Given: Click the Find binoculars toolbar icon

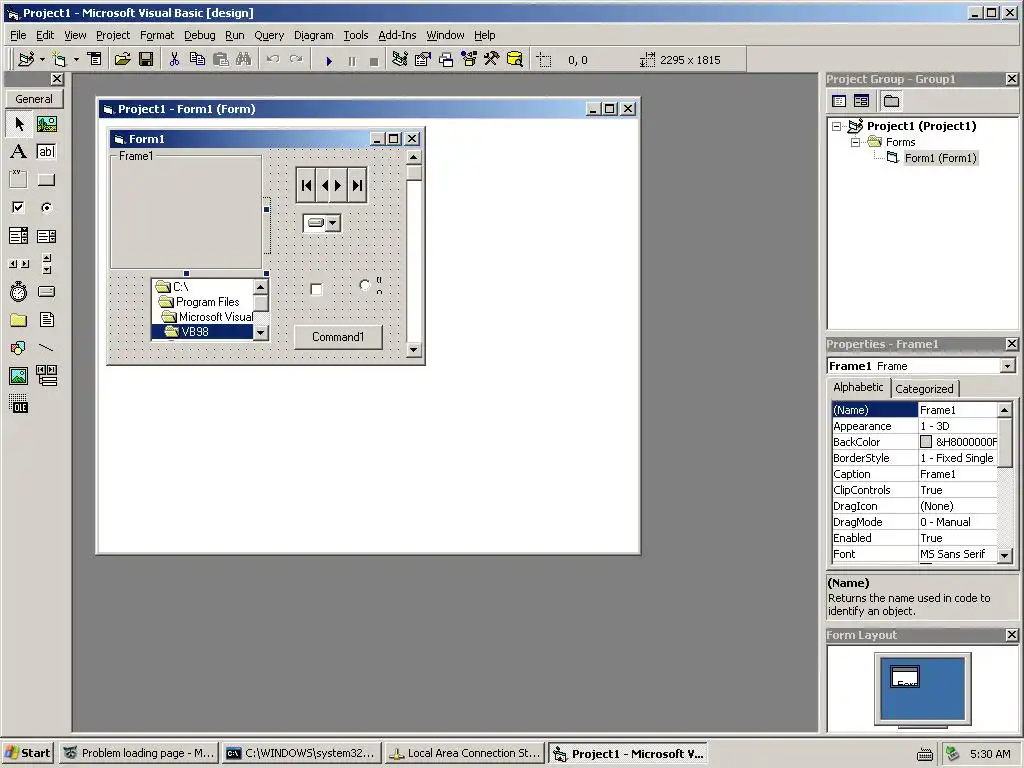Looking at the screenshot, I should click(x=244, y=60).
